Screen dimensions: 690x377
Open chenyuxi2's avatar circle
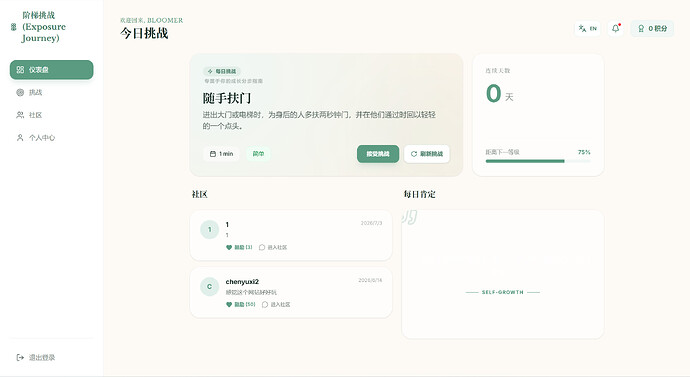point(209,286)
